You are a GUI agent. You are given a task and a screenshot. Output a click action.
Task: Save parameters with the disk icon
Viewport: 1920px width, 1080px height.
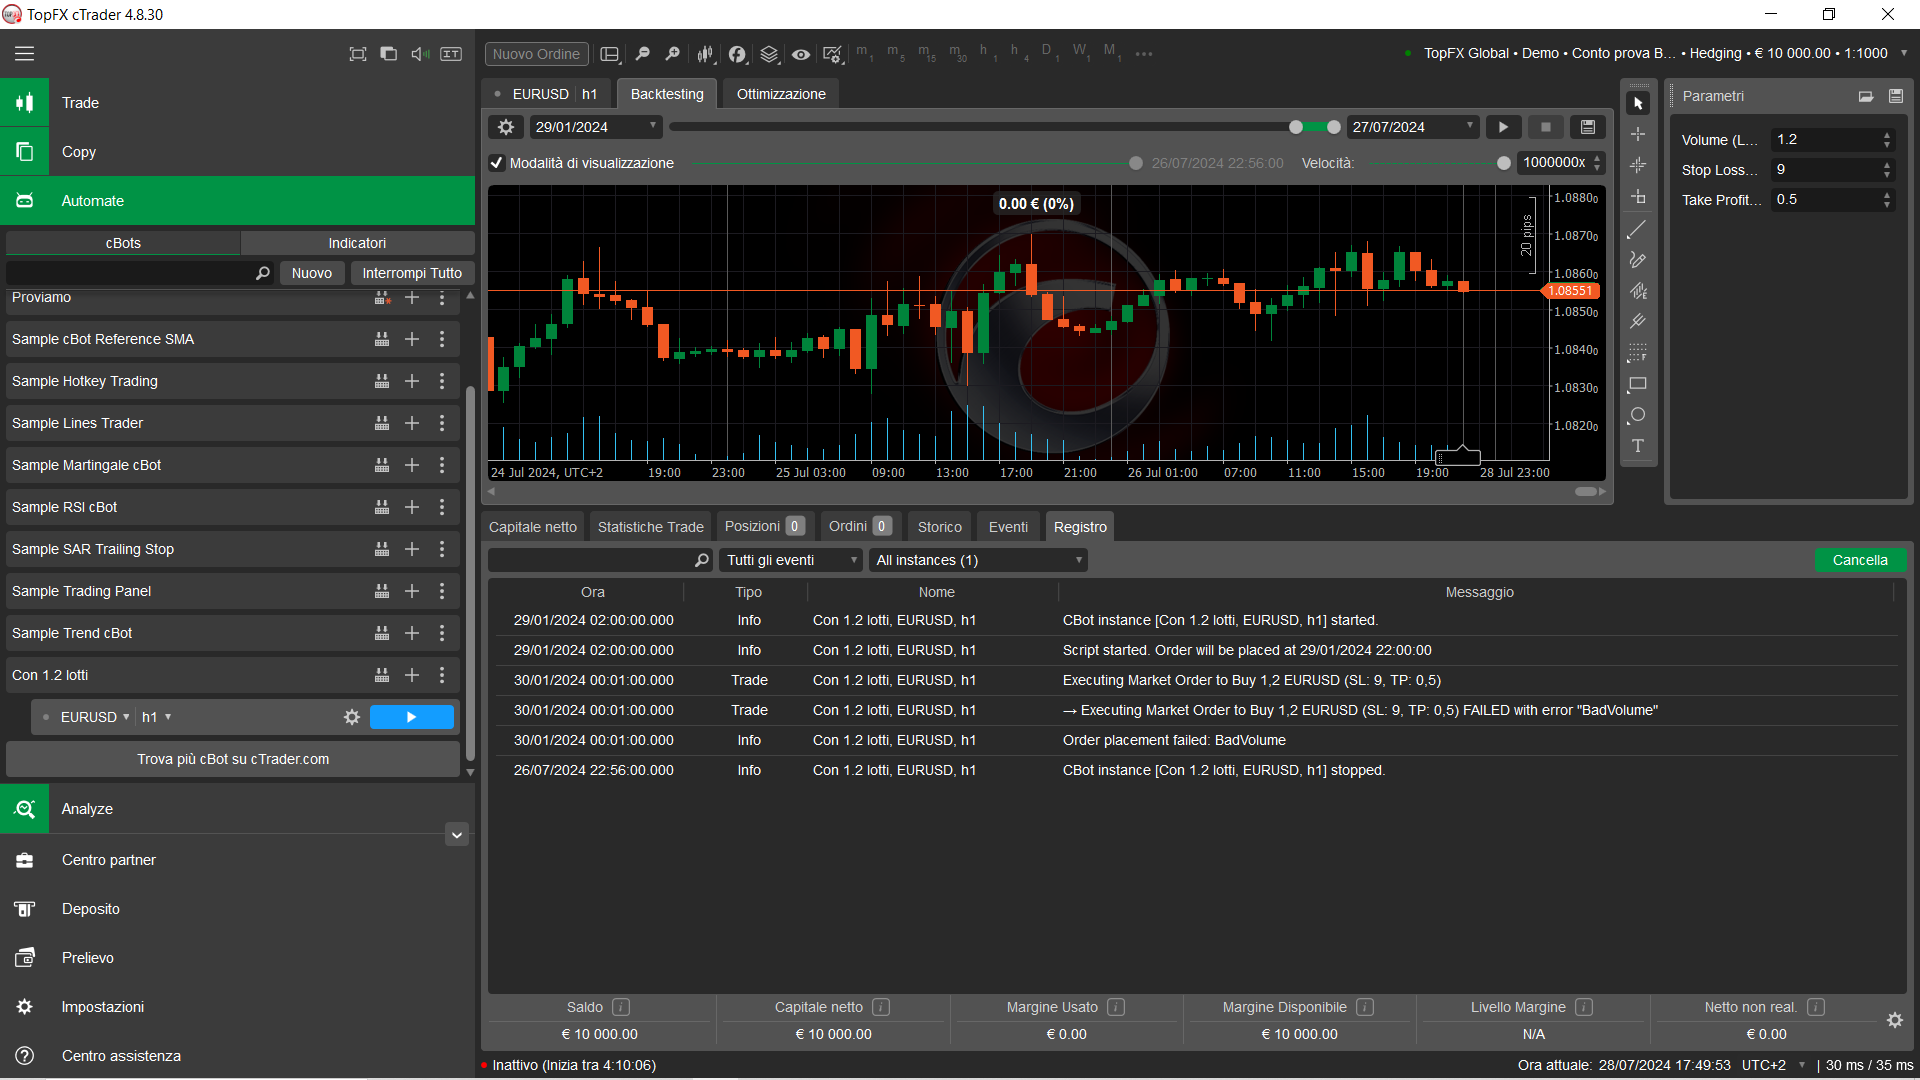(1896, 96)
